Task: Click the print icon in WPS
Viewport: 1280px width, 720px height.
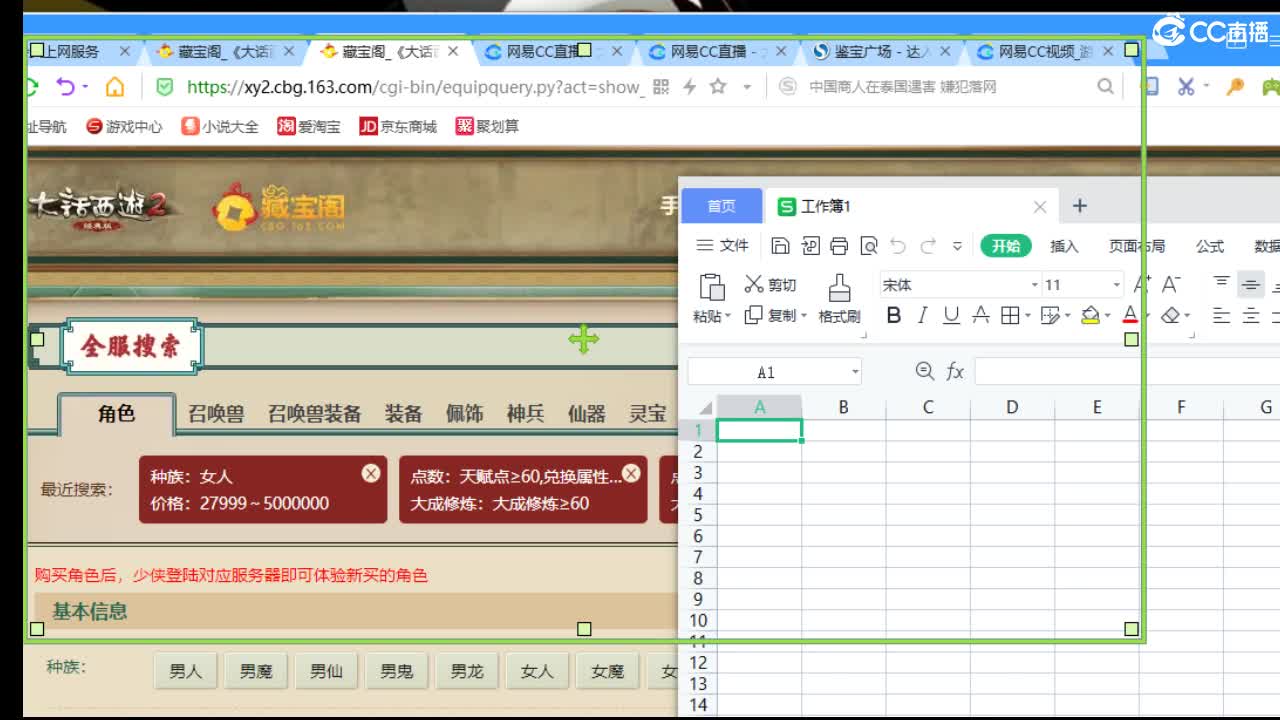Action: [839, 246]
